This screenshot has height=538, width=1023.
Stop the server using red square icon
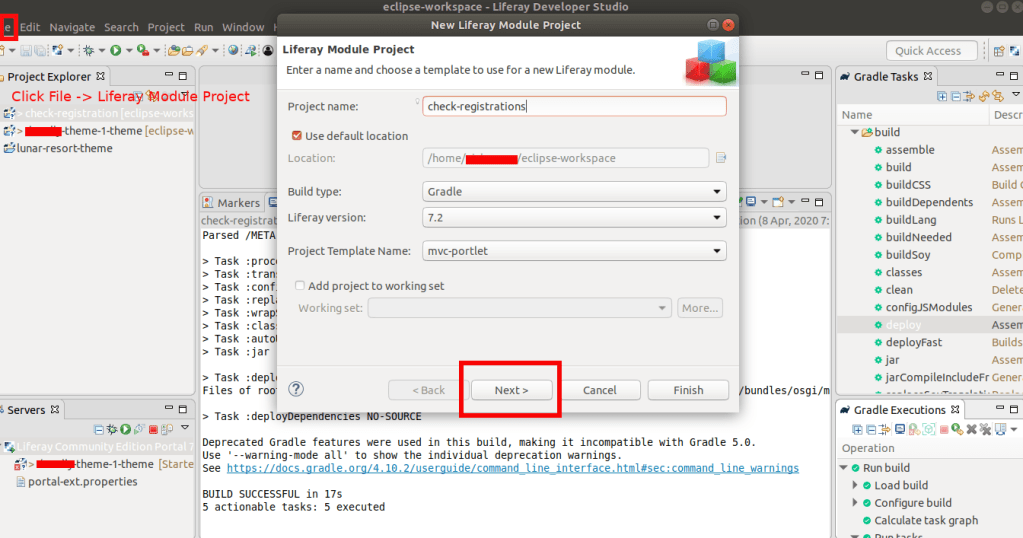154,429
